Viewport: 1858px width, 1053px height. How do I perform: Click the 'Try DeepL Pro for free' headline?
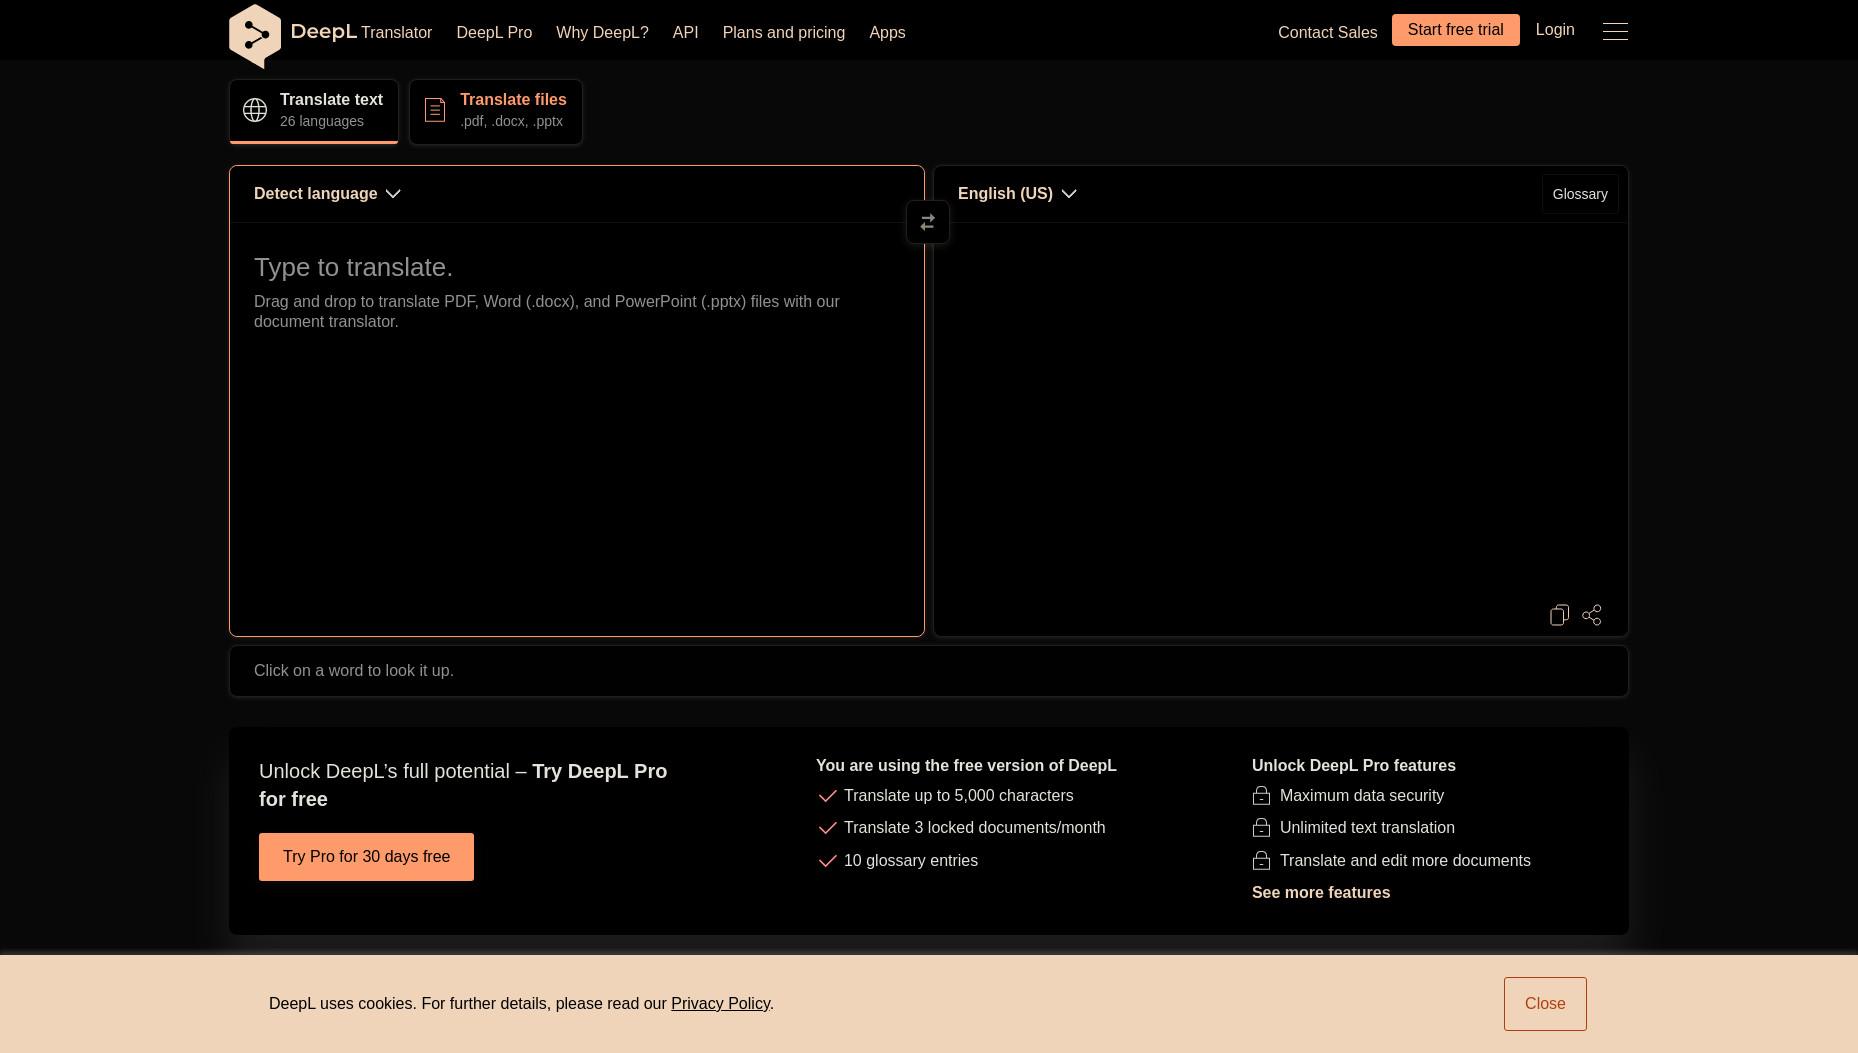point(463,785)
